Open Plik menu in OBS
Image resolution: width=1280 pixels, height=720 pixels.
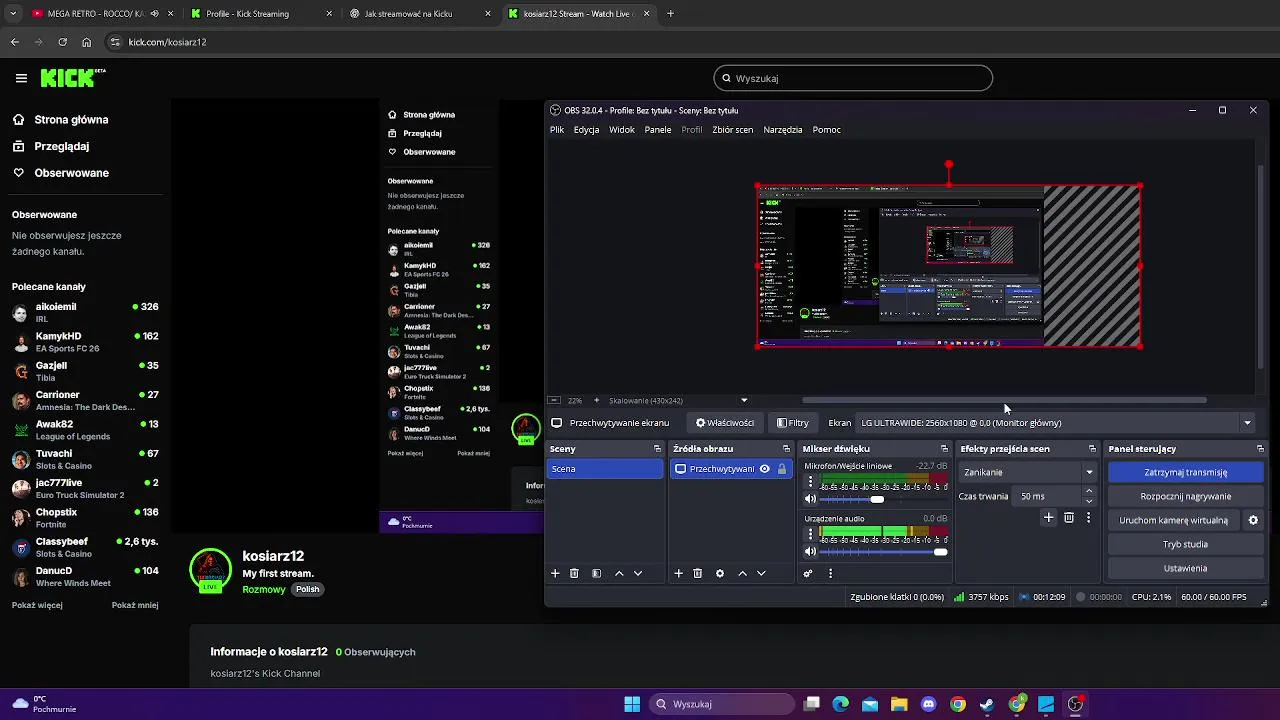pyautogui.click(x=557, y=130)
